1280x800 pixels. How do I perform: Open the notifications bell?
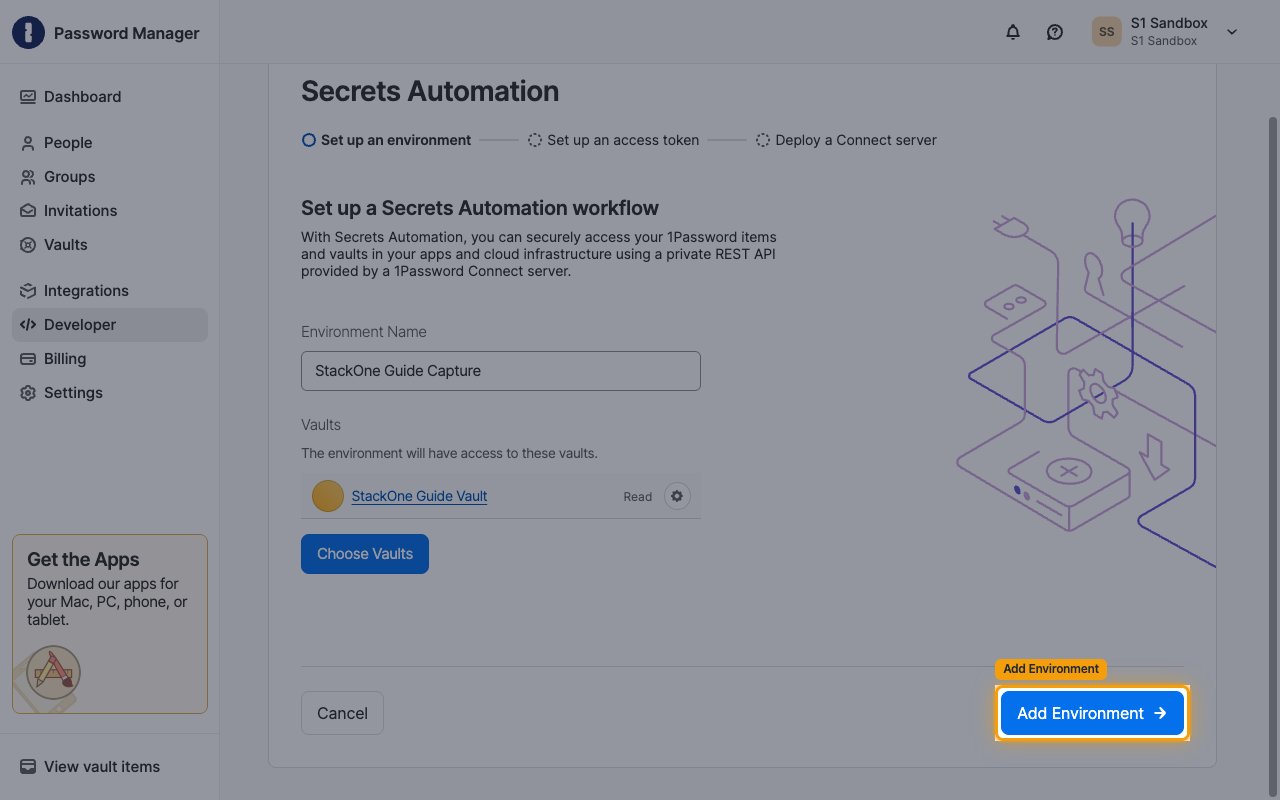(1013, 32)
